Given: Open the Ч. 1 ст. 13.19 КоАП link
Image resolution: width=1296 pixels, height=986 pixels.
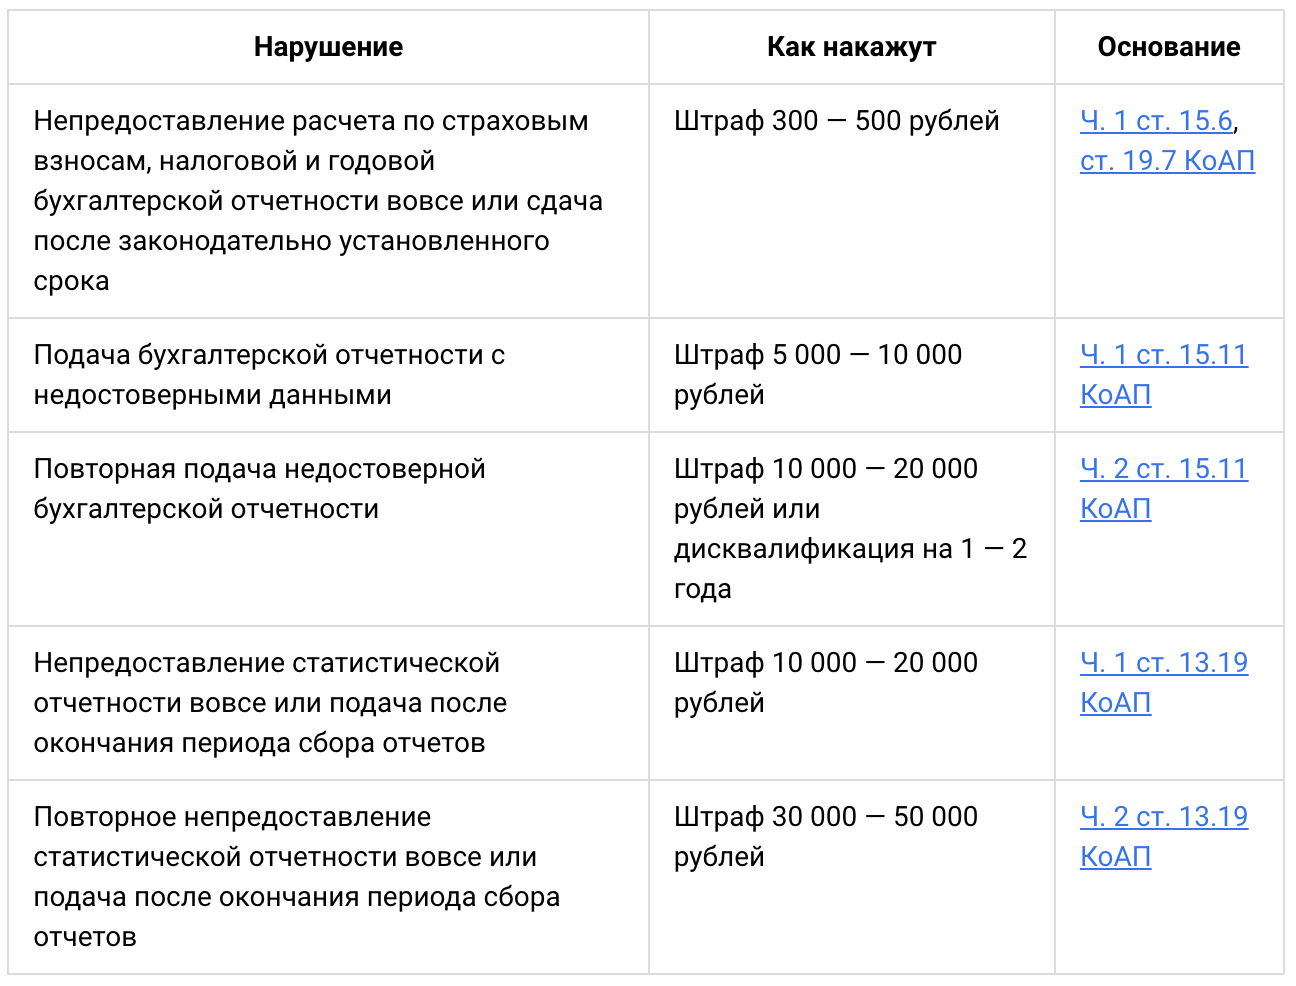Looking at the screenshot, I should (x=1164, y=683).
